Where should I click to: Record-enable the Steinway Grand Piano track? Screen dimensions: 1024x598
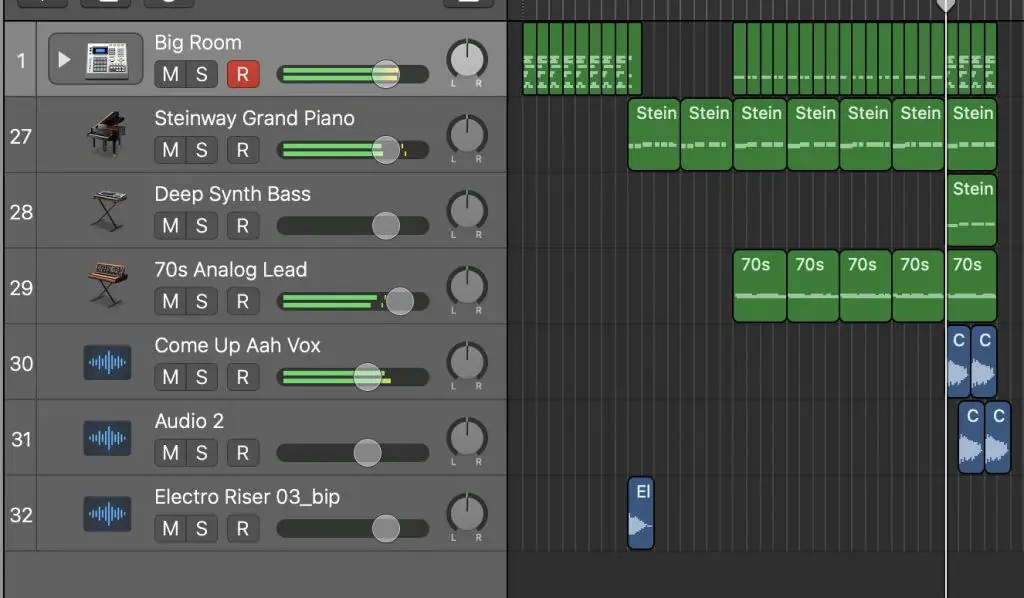tap(243, 150)
